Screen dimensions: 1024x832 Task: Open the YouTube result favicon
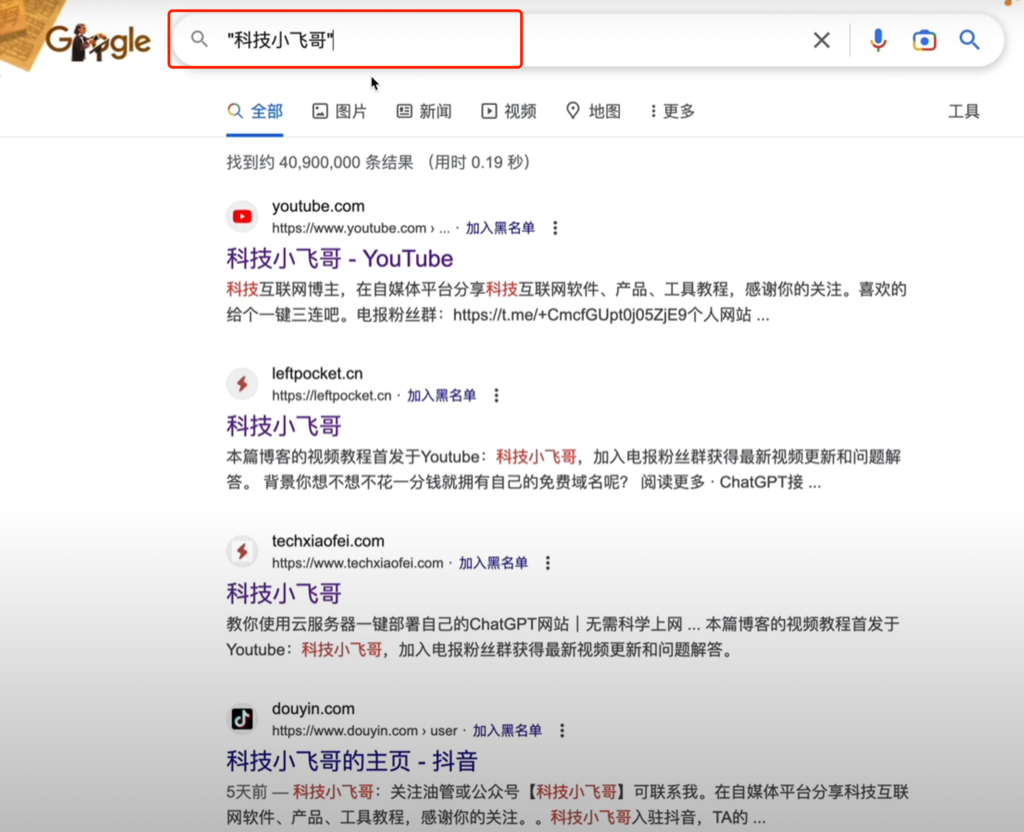coord(242,216)
